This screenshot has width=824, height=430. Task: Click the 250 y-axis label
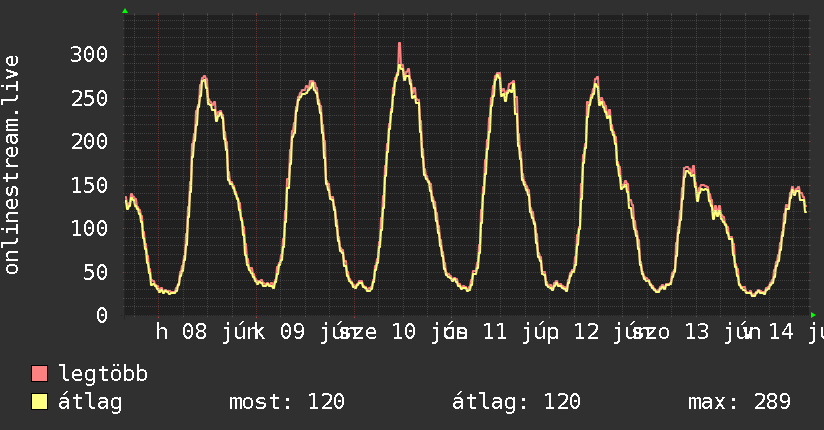pyautogui.click(x=89, y=98)
